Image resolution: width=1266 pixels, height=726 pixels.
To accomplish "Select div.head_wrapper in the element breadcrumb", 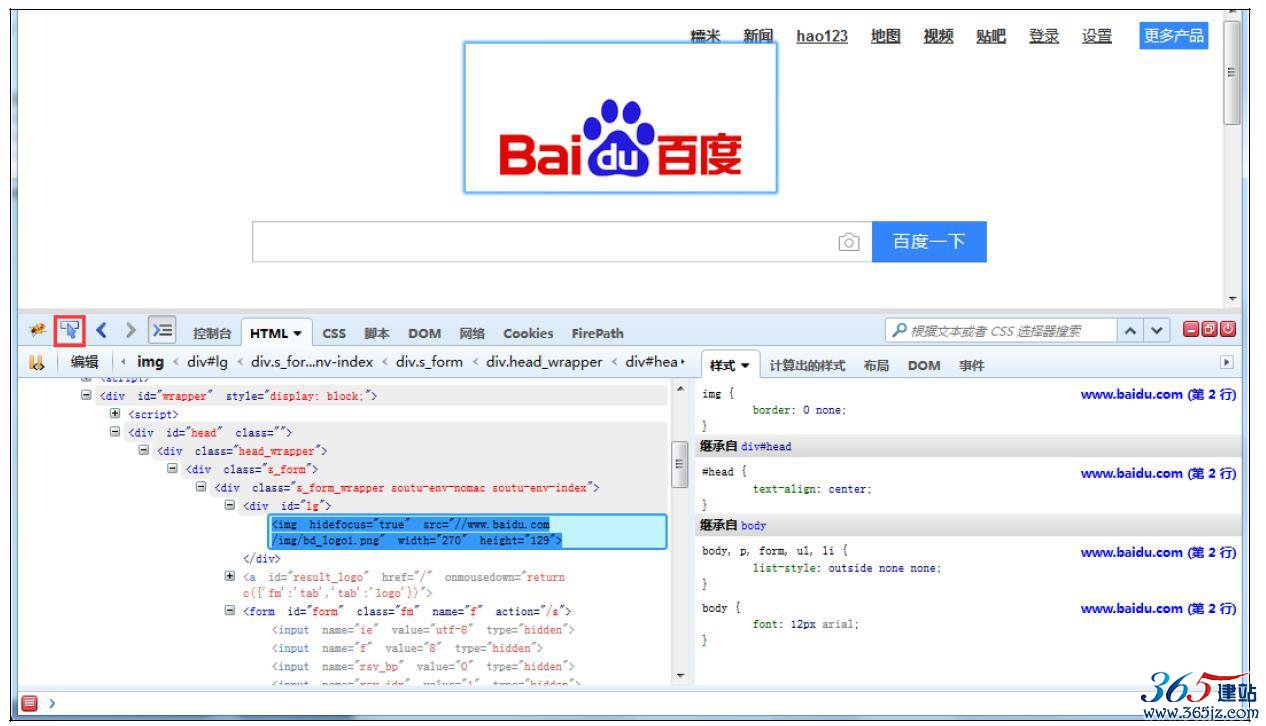I will click(544, 362).
